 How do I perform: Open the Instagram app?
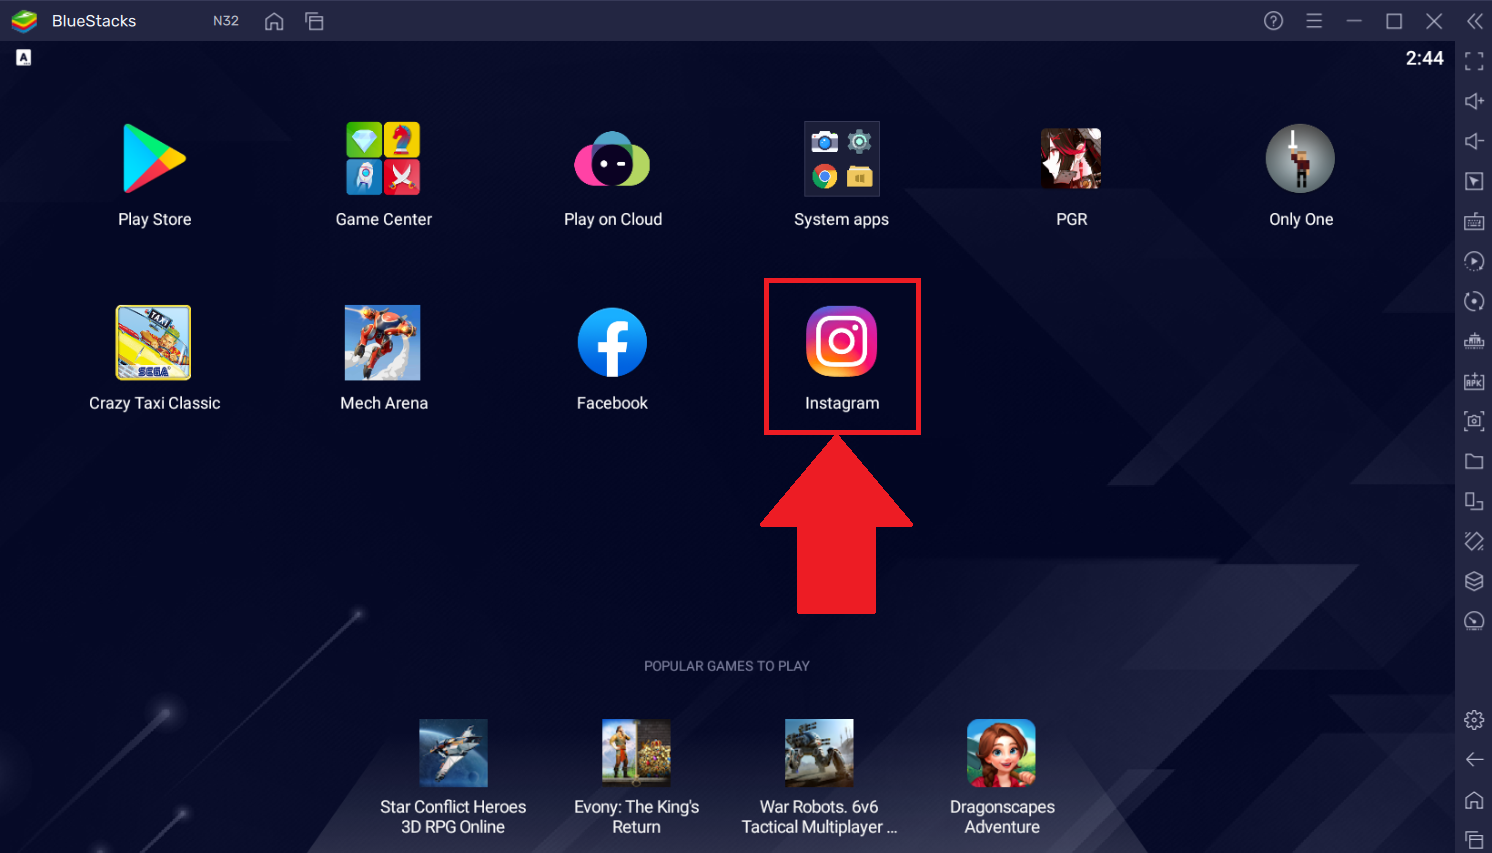pos(842,342)
